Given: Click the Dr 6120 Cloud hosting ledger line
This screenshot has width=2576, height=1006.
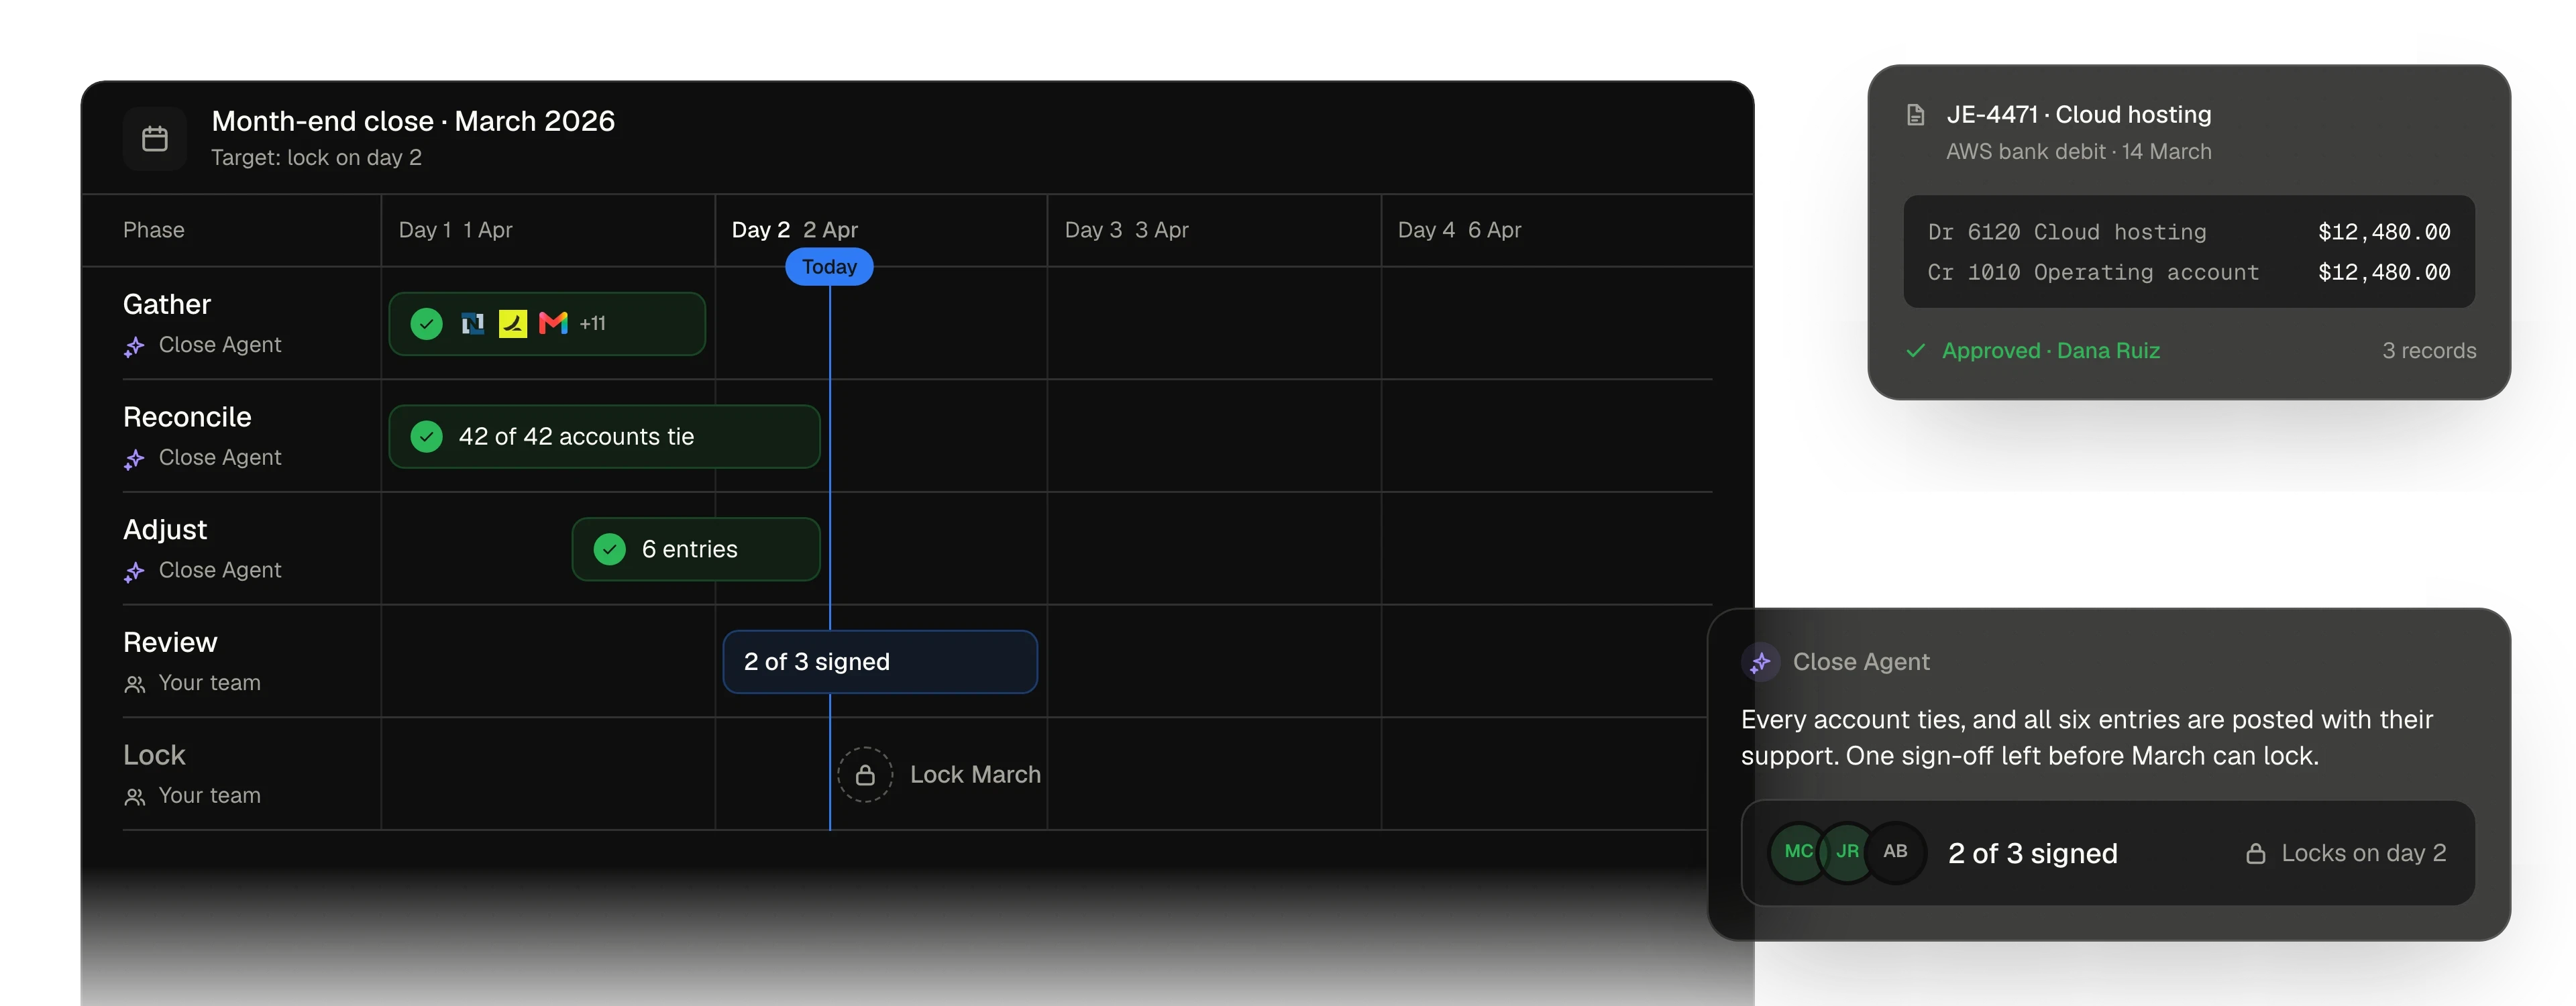Looking at the screenshot, I should 2189,232.
